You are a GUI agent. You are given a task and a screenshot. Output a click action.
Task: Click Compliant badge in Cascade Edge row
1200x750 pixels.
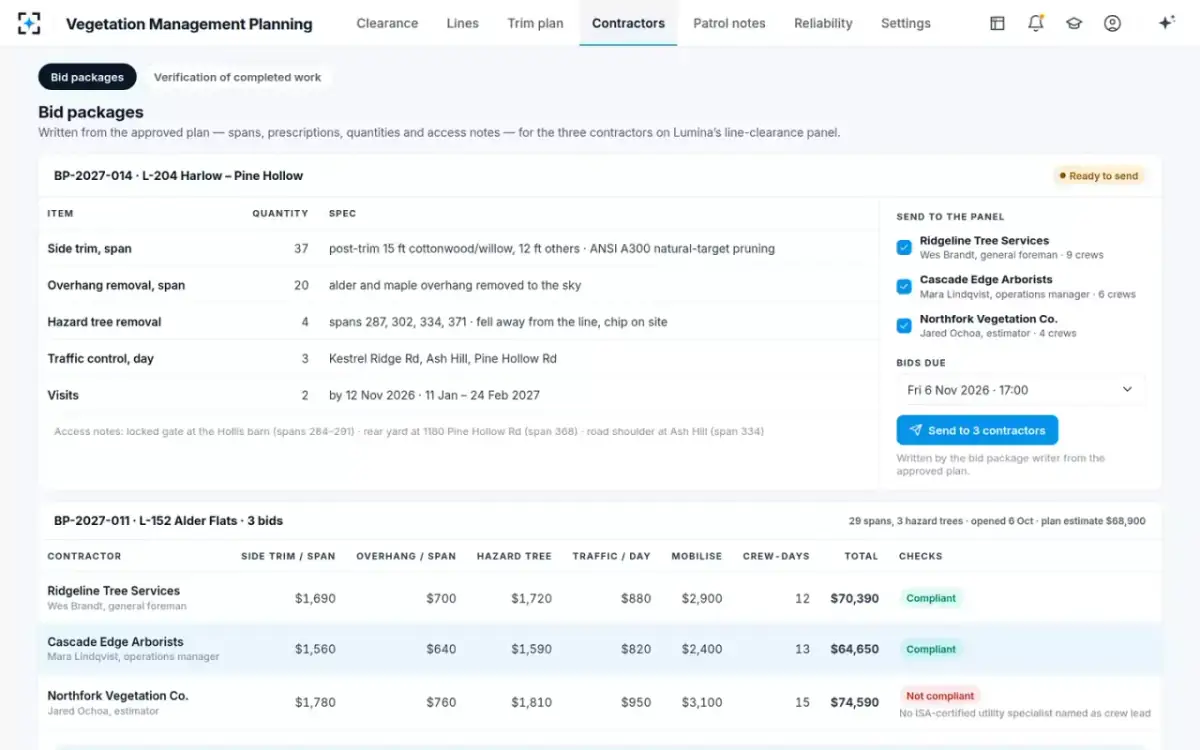coord(931,649)
